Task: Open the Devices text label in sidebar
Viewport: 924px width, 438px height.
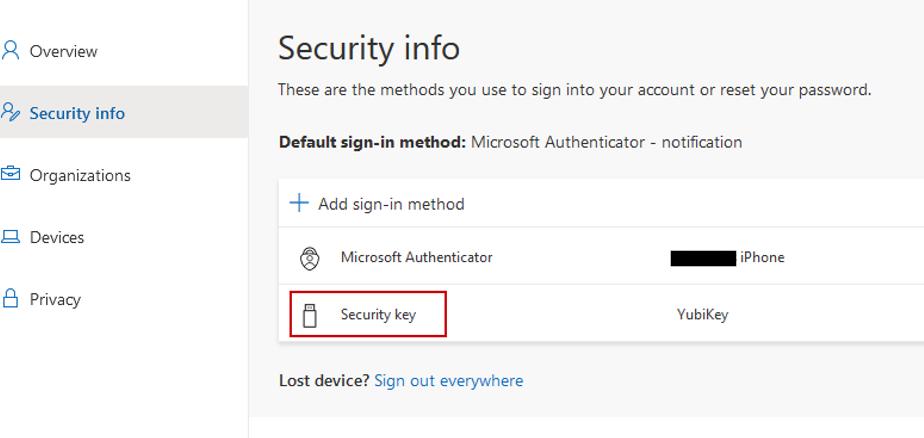Action: (57, 237)
